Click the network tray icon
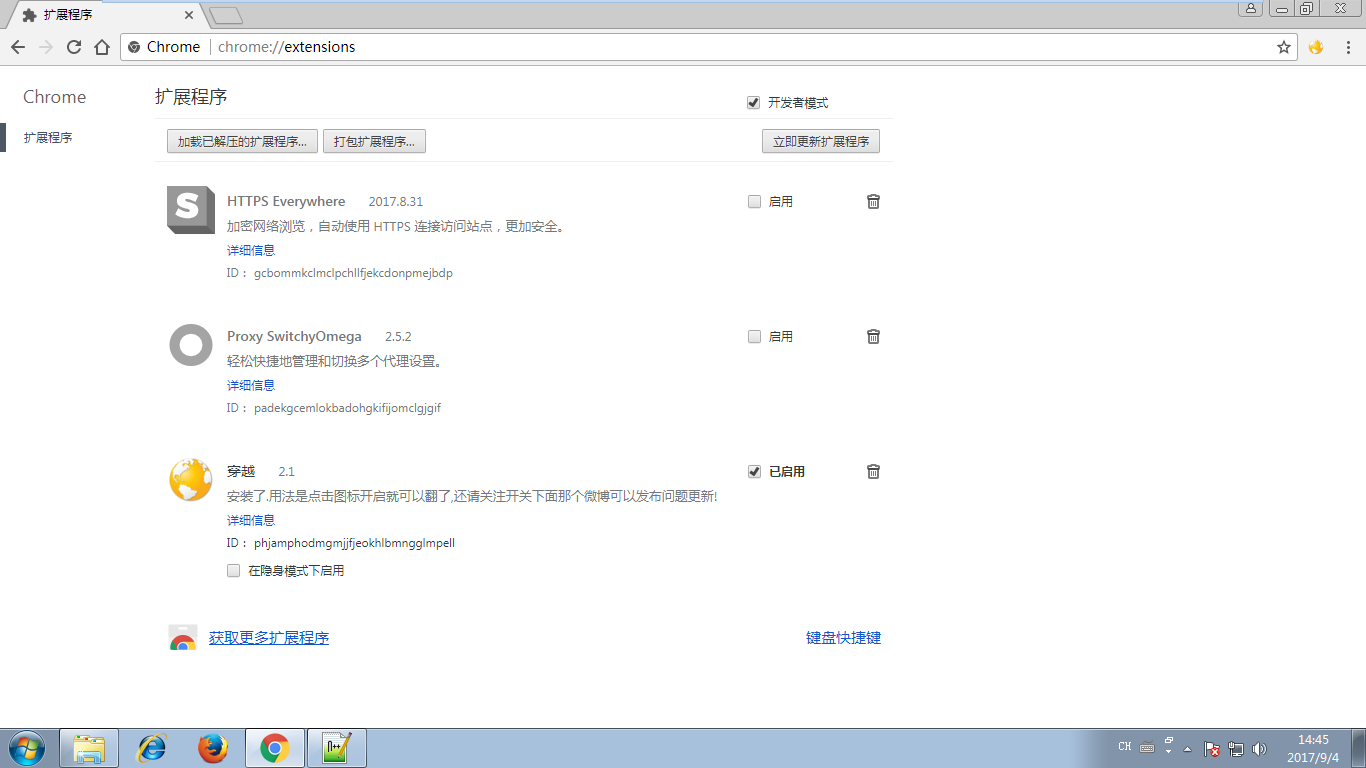 point(1236,748)
